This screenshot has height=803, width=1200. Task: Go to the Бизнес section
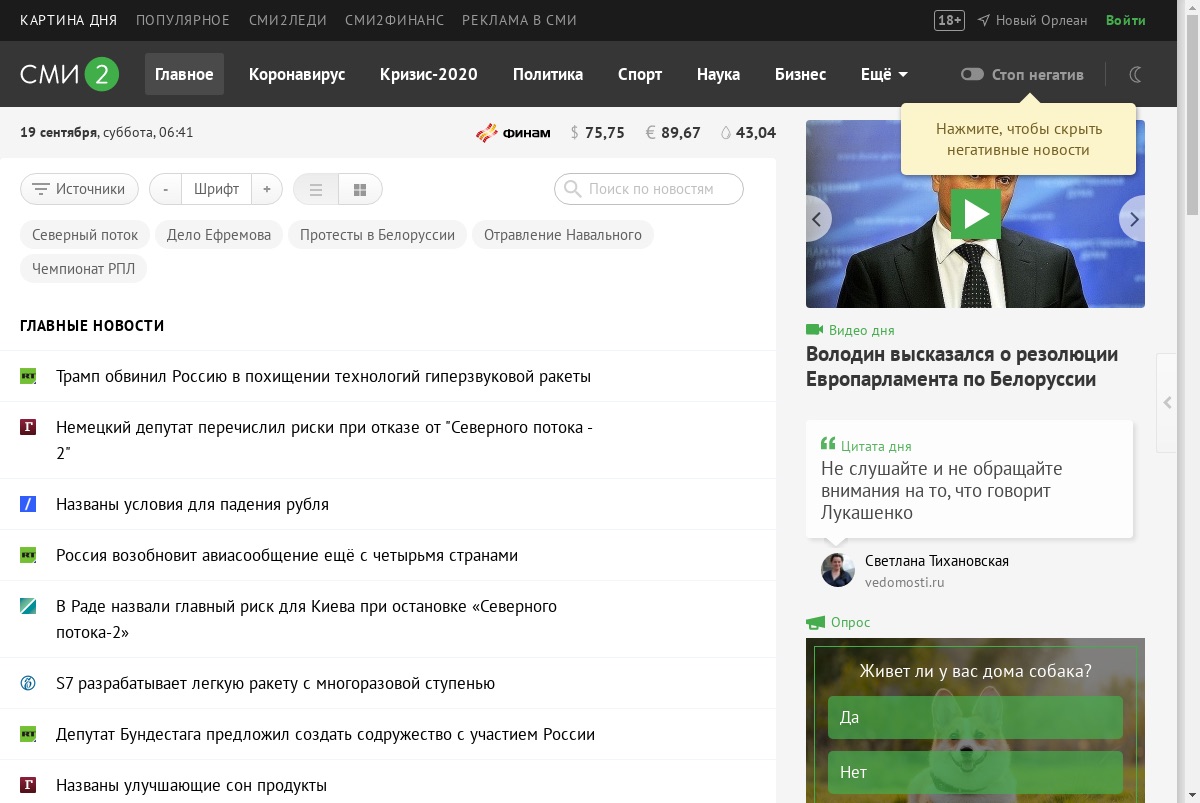click(x=800, y=74)
